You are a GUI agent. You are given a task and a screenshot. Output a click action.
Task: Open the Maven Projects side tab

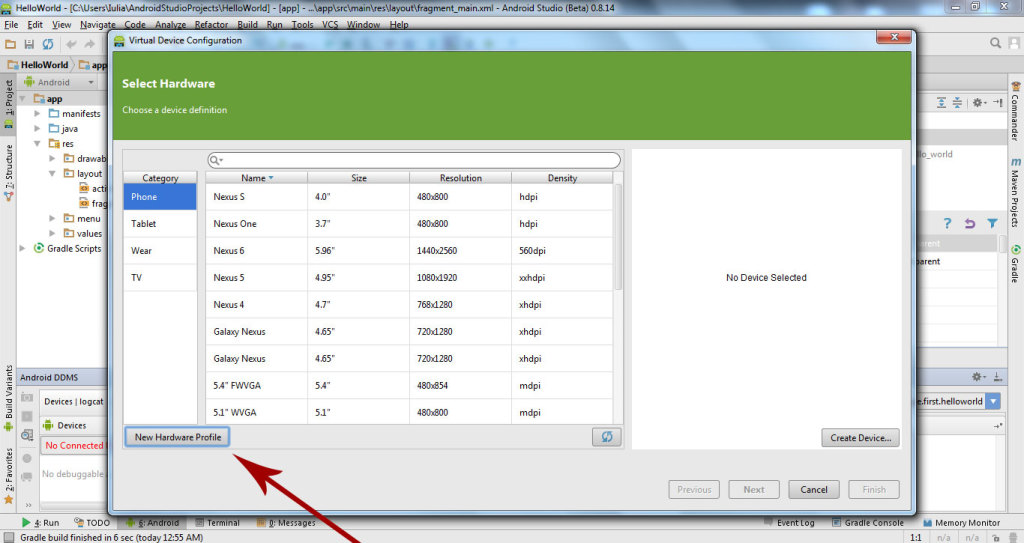(x=1016, y=193)
